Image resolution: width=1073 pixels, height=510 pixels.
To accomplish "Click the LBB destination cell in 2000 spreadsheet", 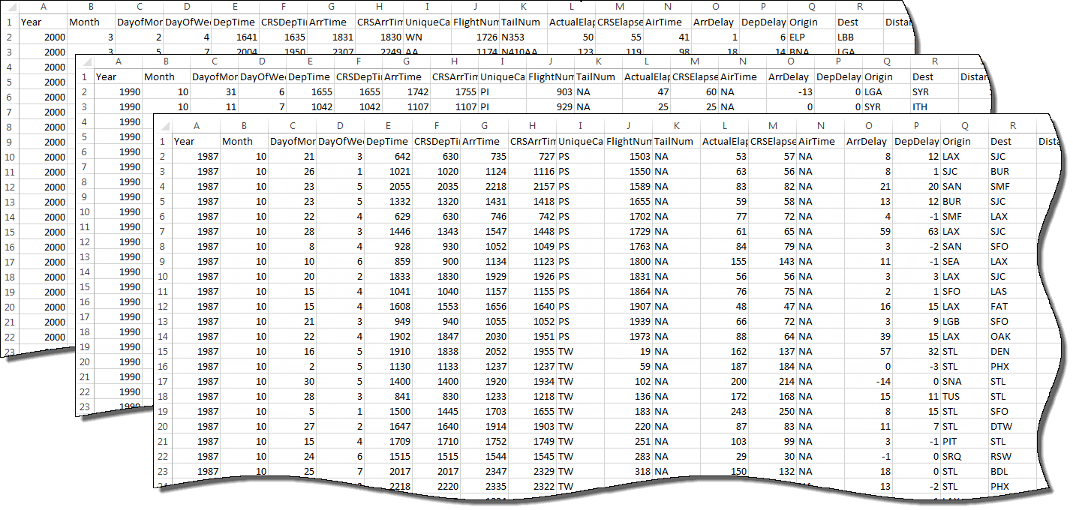I will click(x=859, y=36).
